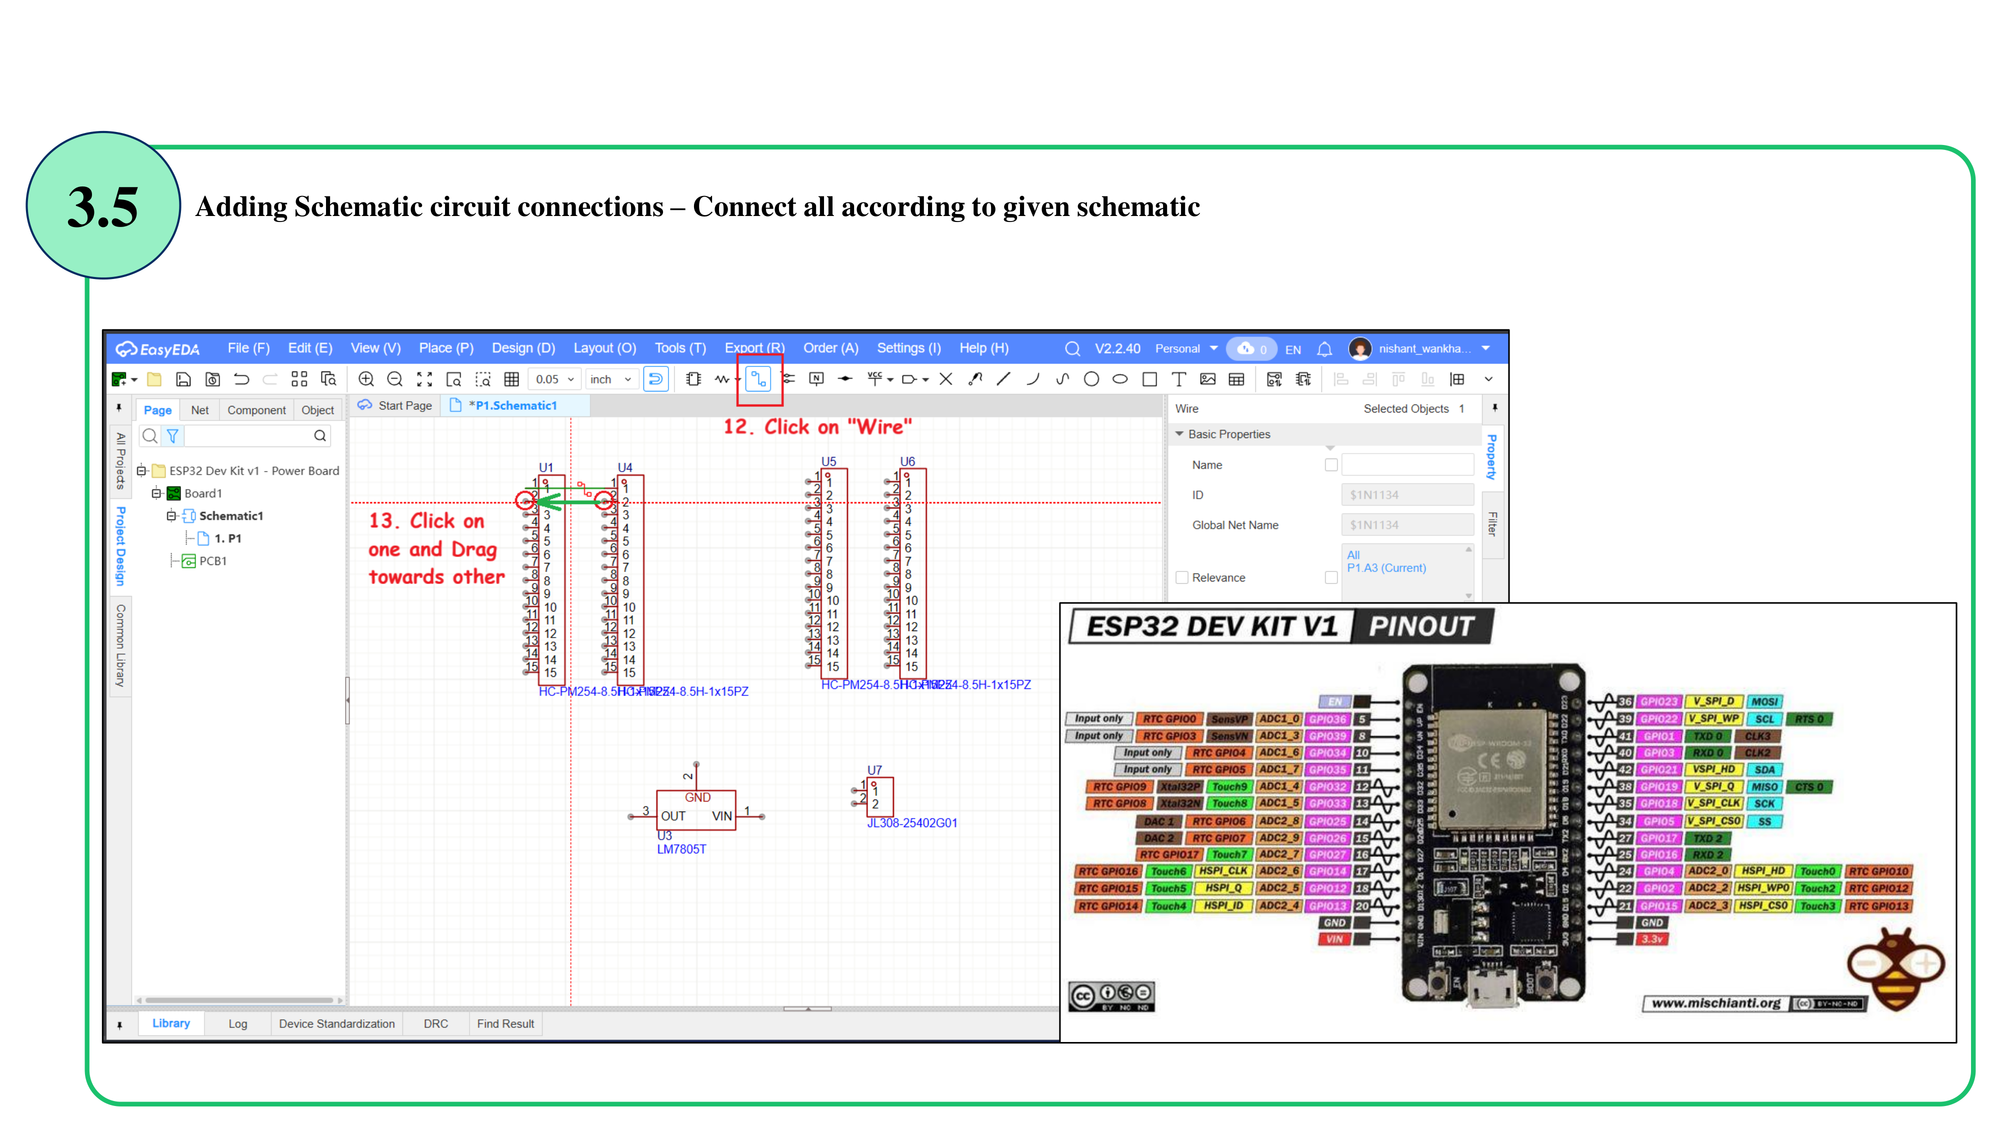
Task: Open Common Library side tab
Action: 120,646
